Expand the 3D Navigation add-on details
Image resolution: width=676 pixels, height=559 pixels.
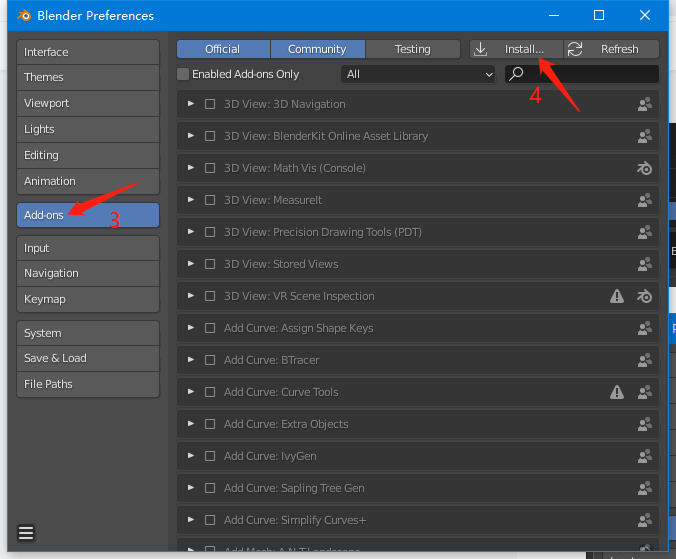click(x=191, y=104)
